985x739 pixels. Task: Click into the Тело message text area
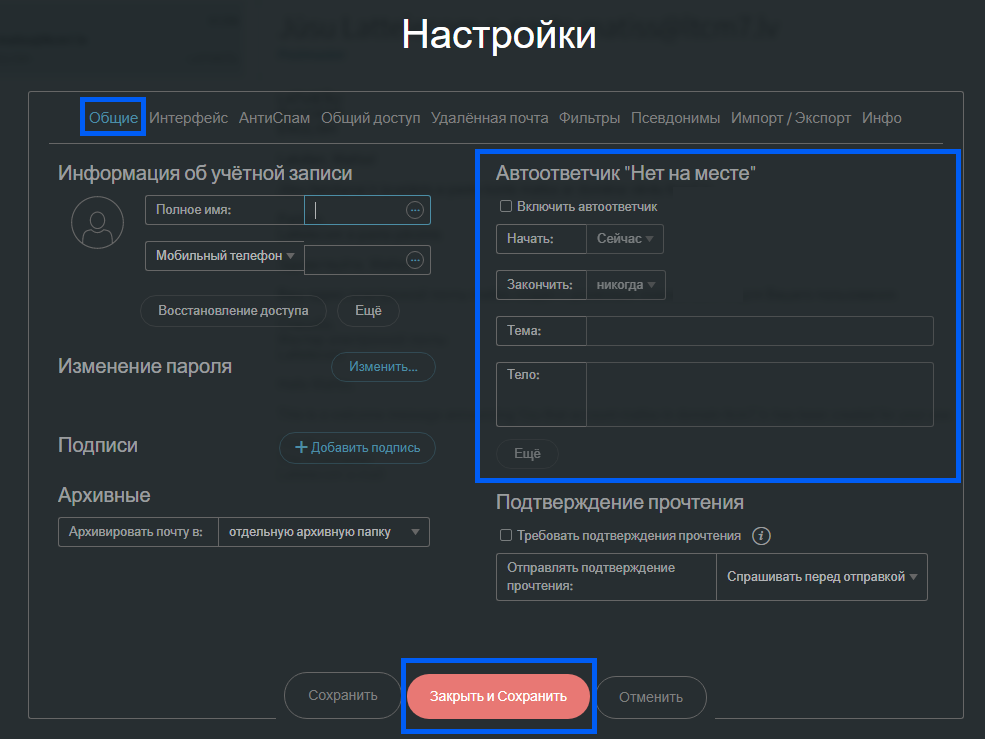coord(759,394)
